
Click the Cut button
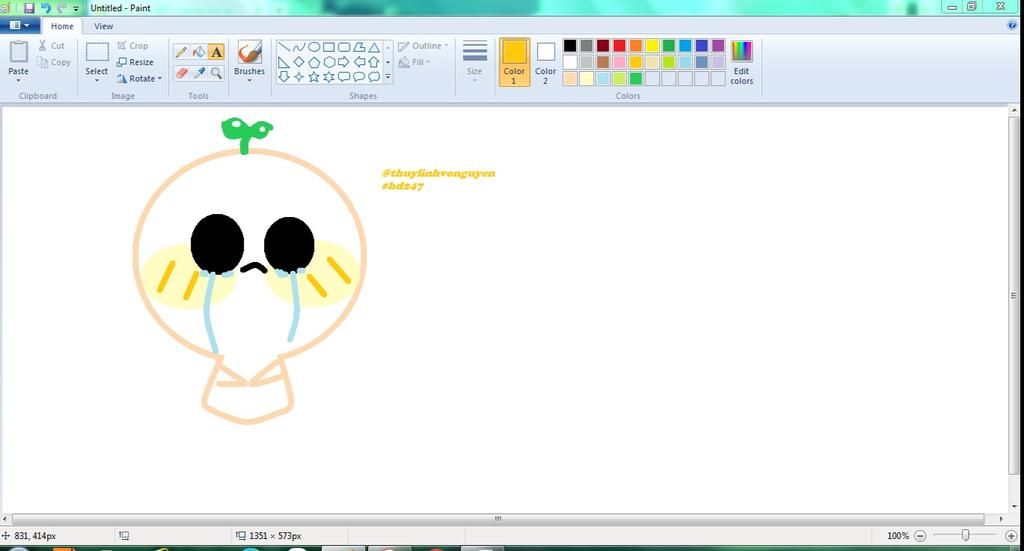[x=52, y=46]
